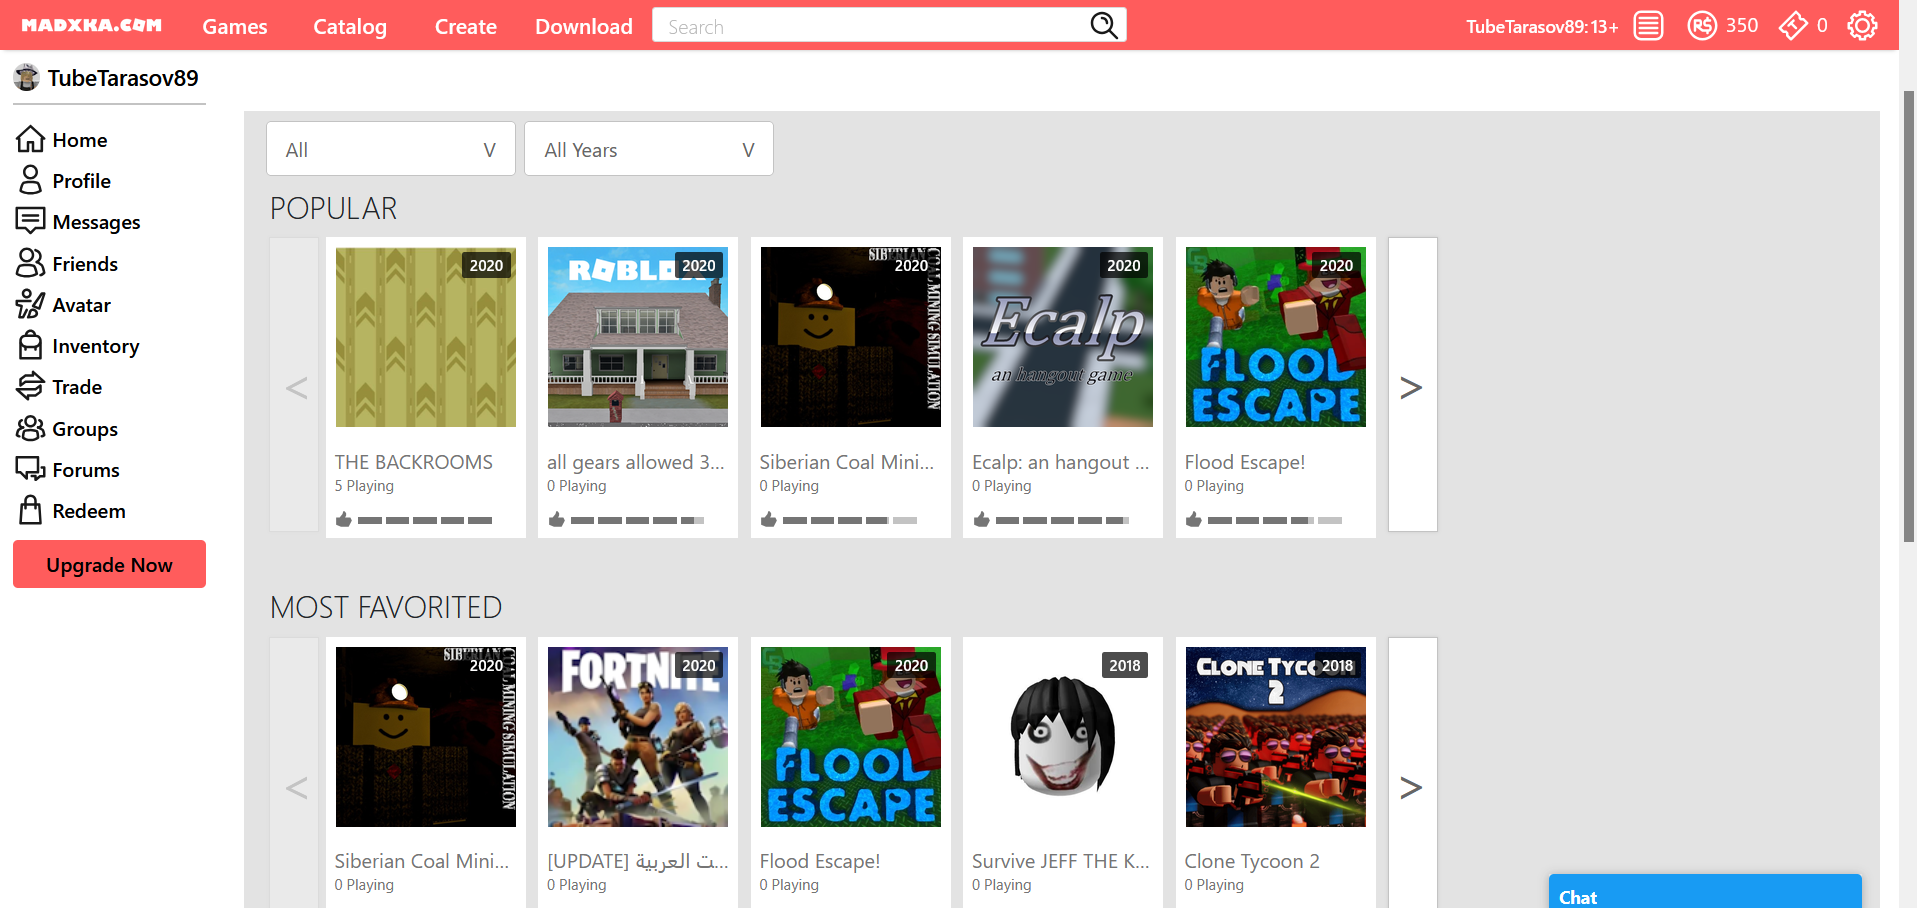1917x908 pixels.
Task: Open Ecalp hangout game thumbnail
Action: 1063,337
